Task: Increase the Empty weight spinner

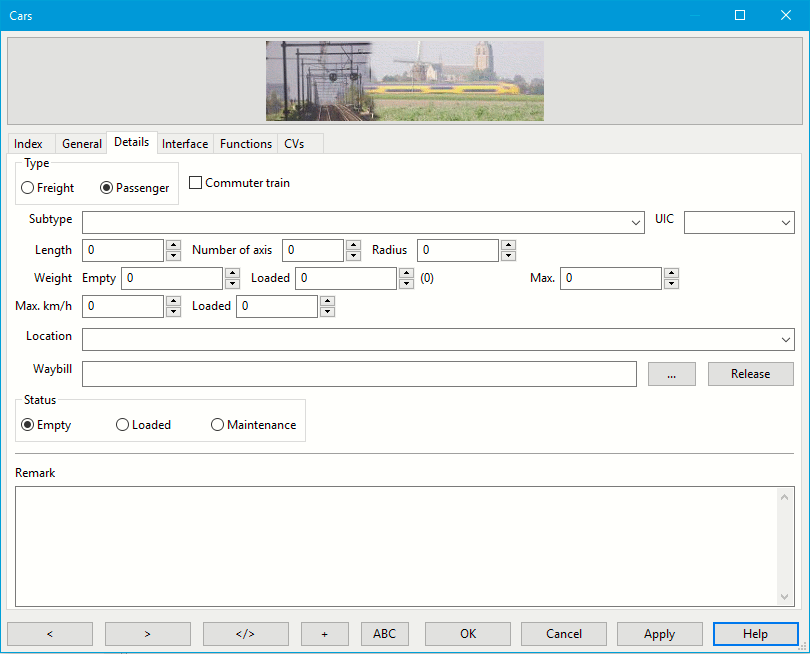Action: (x=232, y=273)
